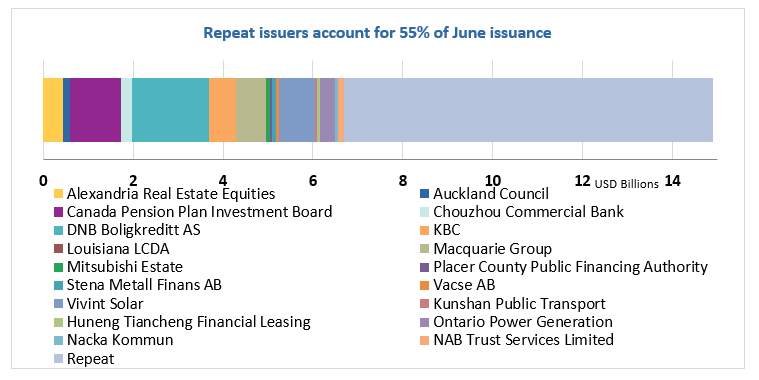Viewport: 759px width, 380px height.
Task: Click the USD Billions axis label
Action: point(626,184)
